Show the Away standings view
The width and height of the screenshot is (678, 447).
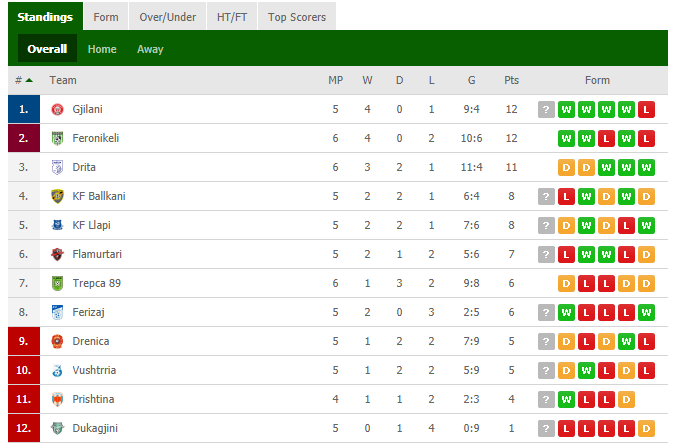tap(150, 49)
